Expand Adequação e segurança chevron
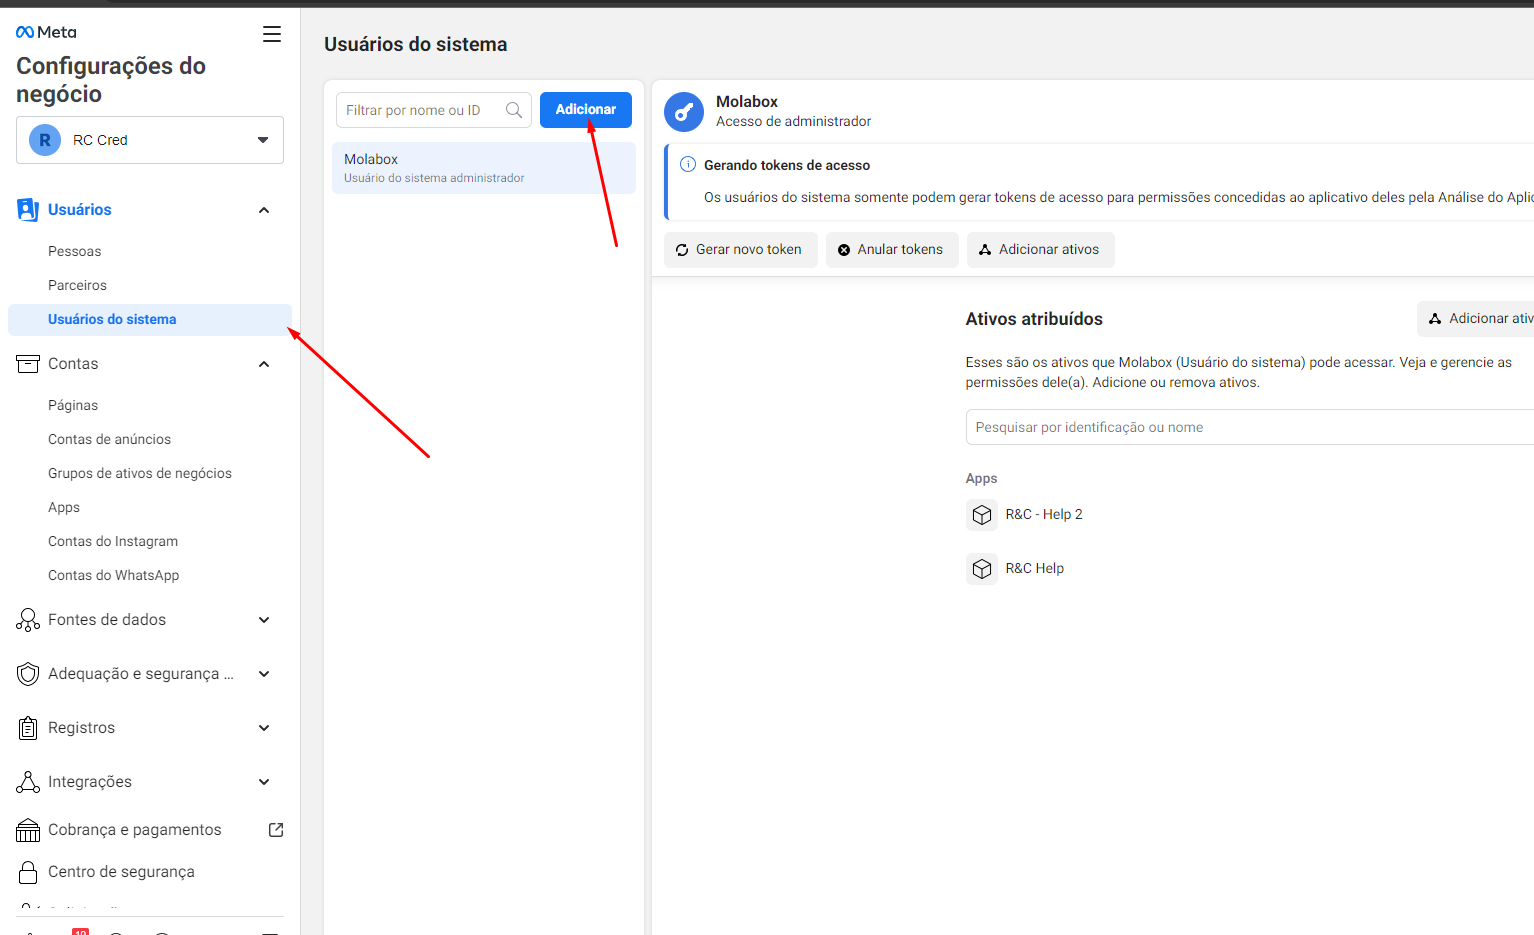This screenshot has width=1534, height=935. coord(264,674)
